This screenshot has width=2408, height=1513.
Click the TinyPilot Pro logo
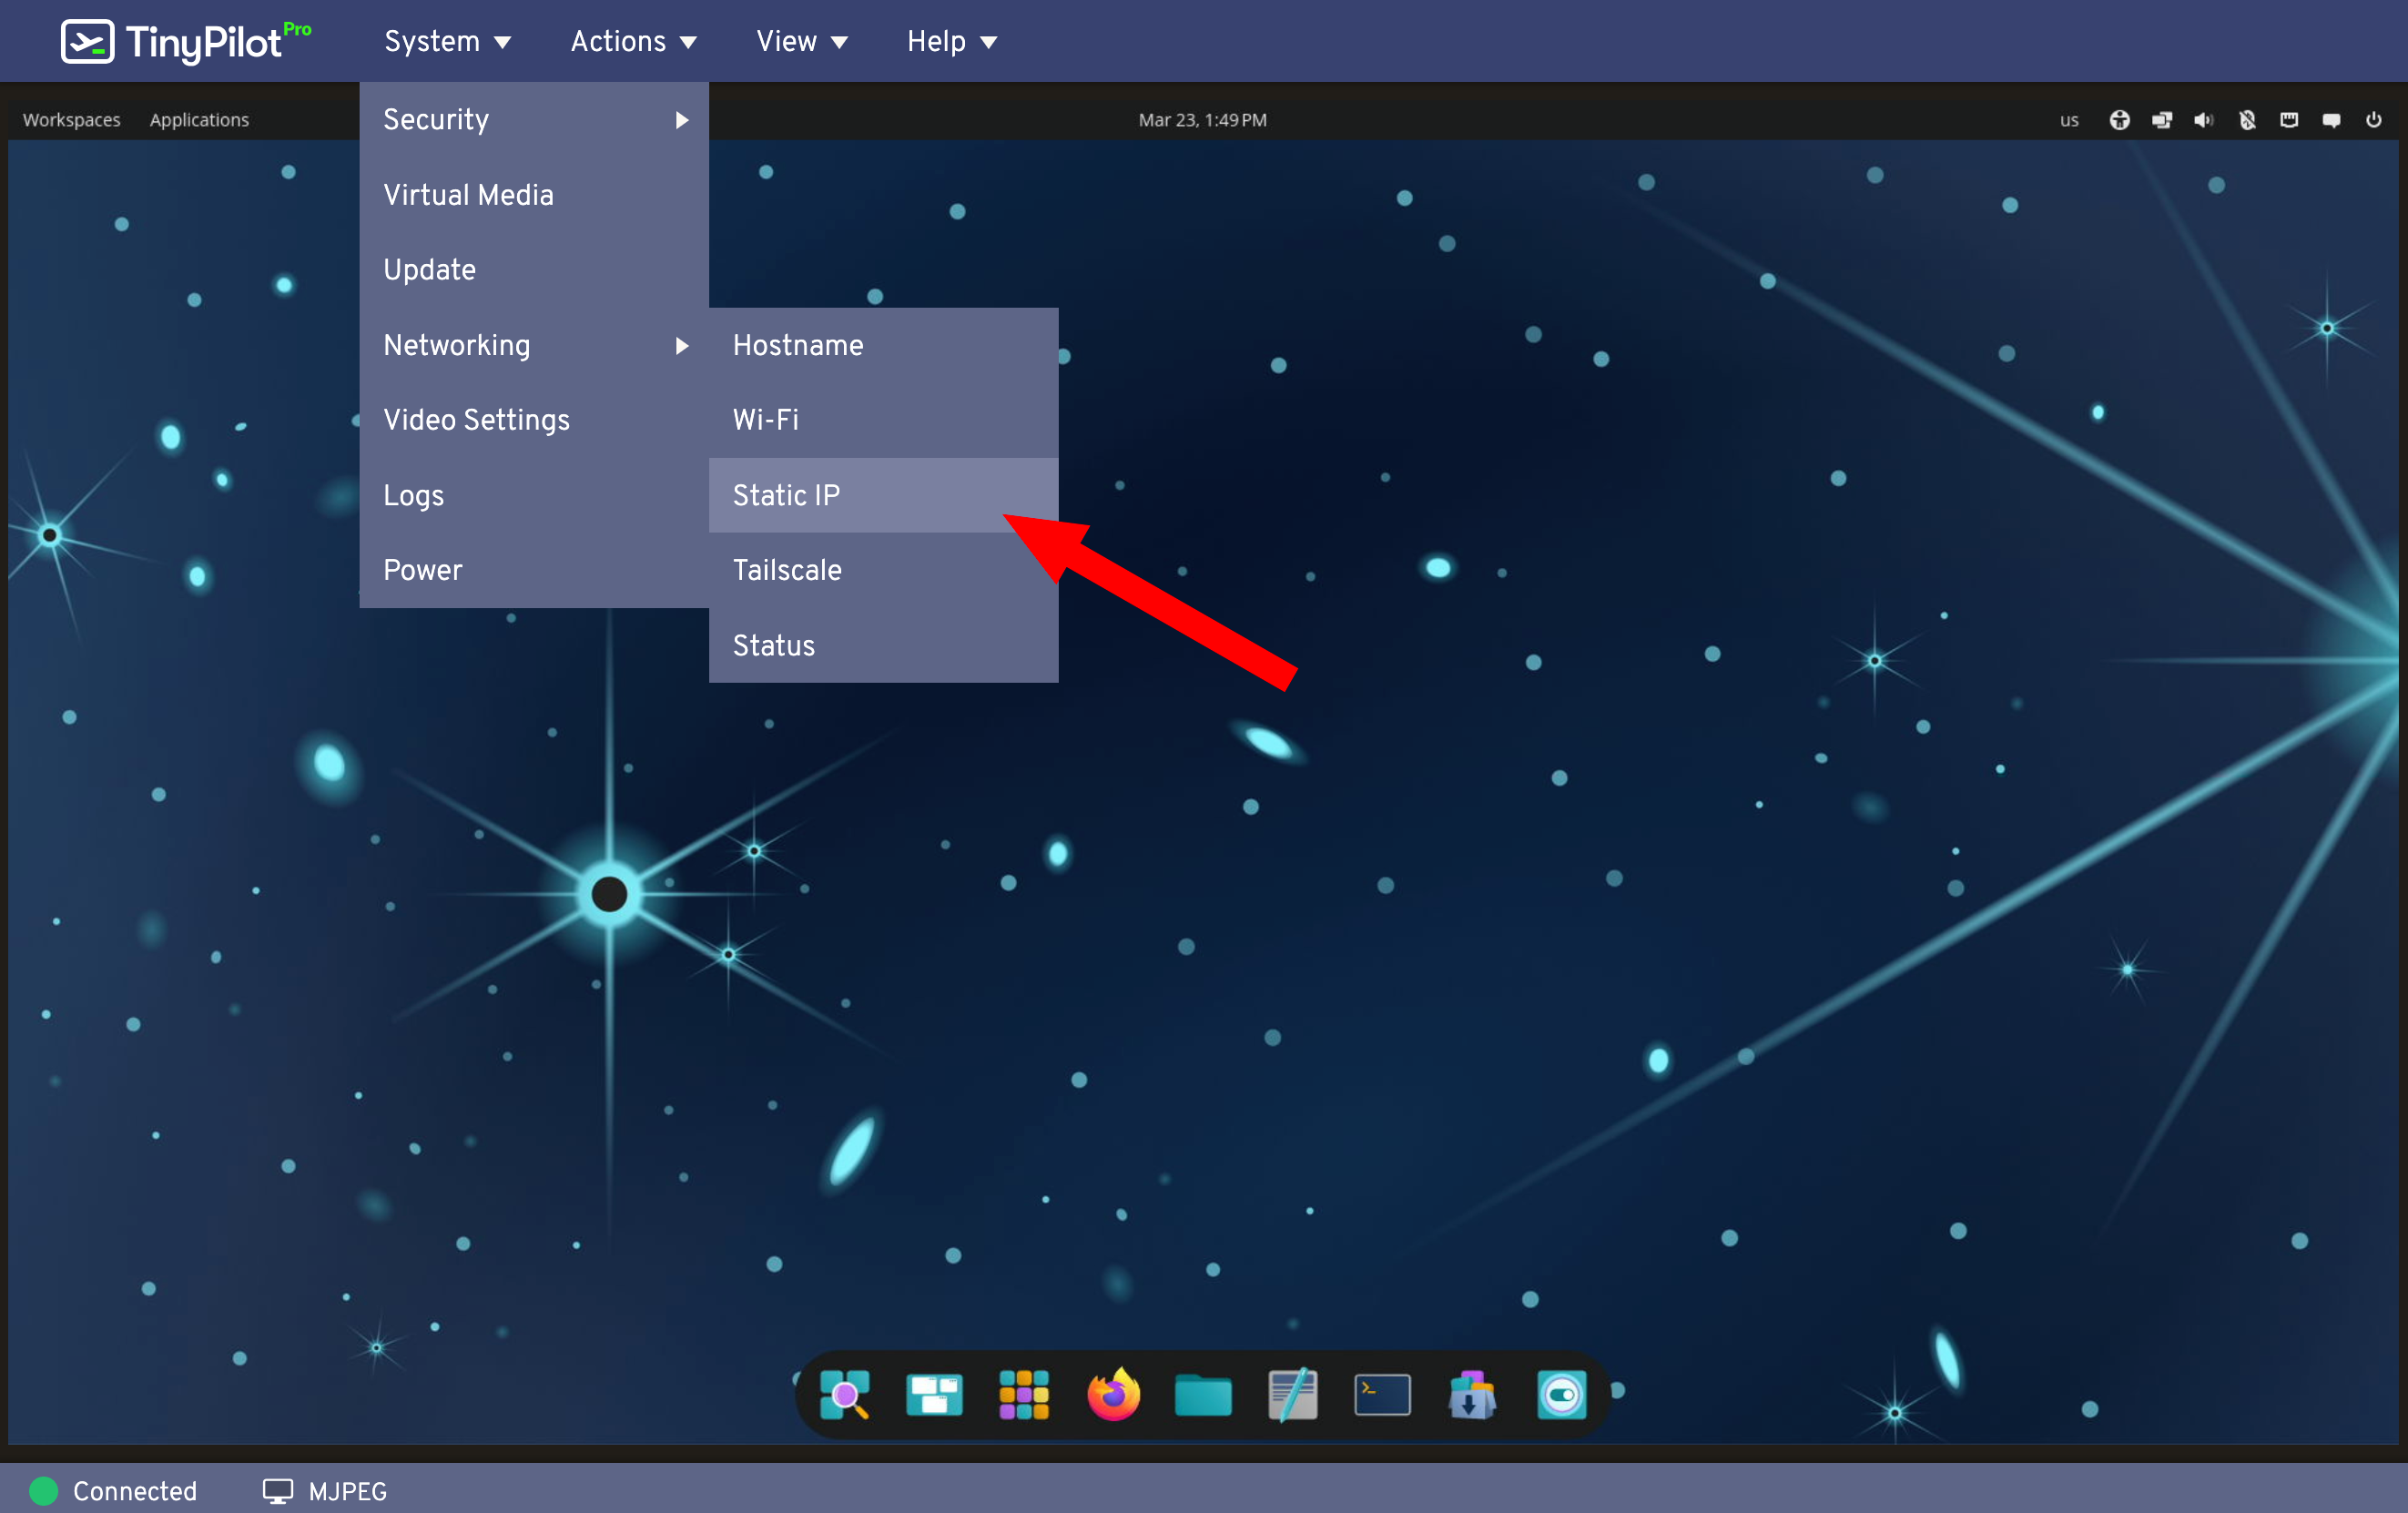click(x=186, y=40)
